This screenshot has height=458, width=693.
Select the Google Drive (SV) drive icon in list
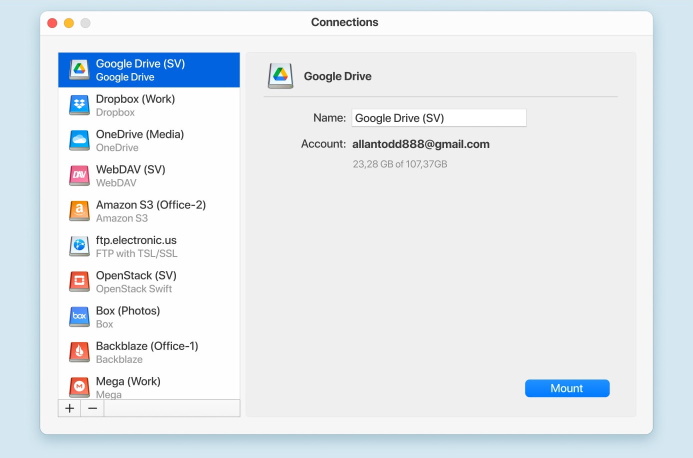coord(79,69)
